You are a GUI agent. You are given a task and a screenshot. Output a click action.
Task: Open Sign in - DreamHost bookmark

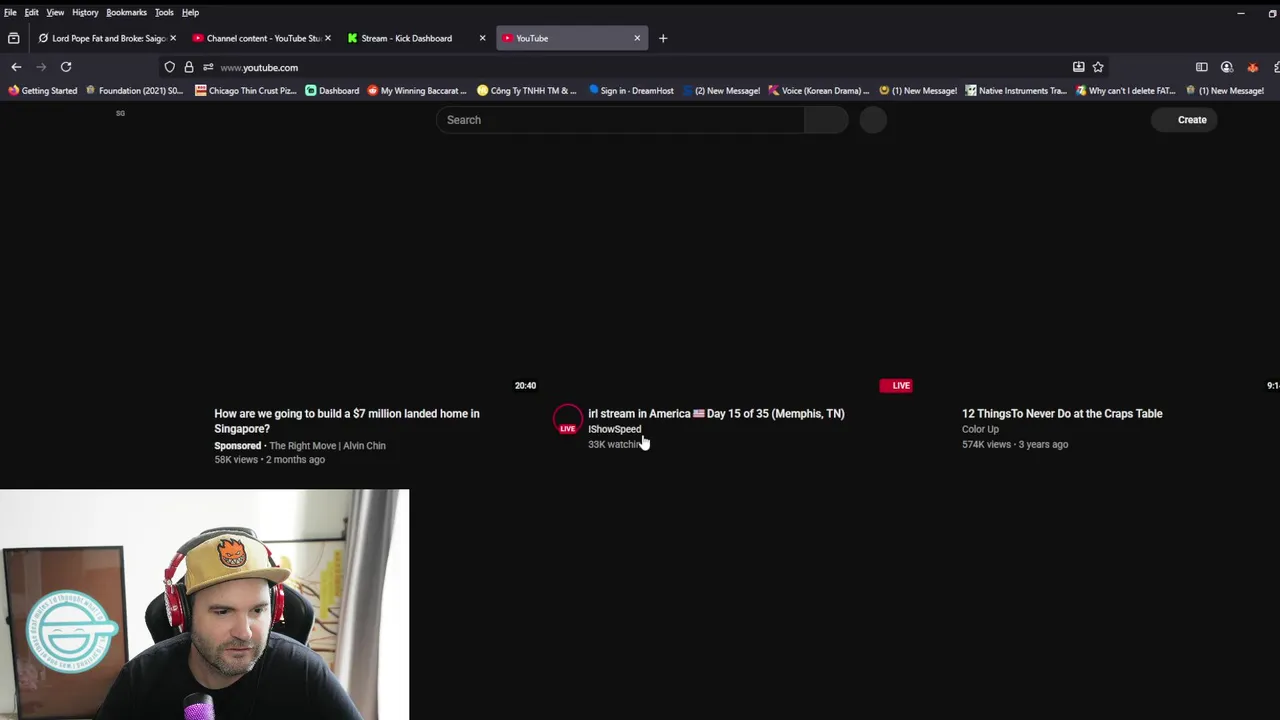pos(631,91)
